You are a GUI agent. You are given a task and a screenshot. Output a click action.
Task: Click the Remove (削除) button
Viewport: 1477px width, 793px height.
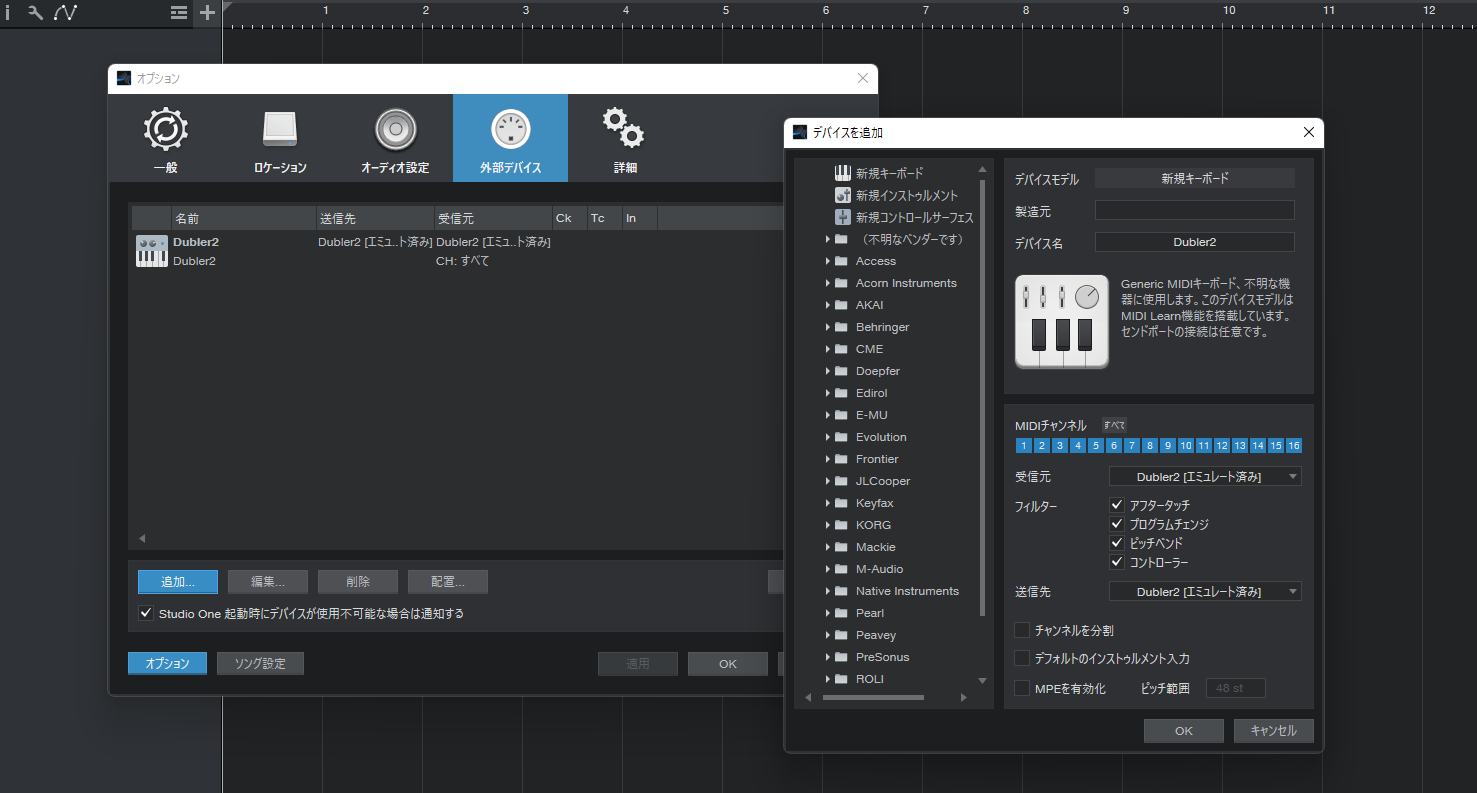[358, 582]
